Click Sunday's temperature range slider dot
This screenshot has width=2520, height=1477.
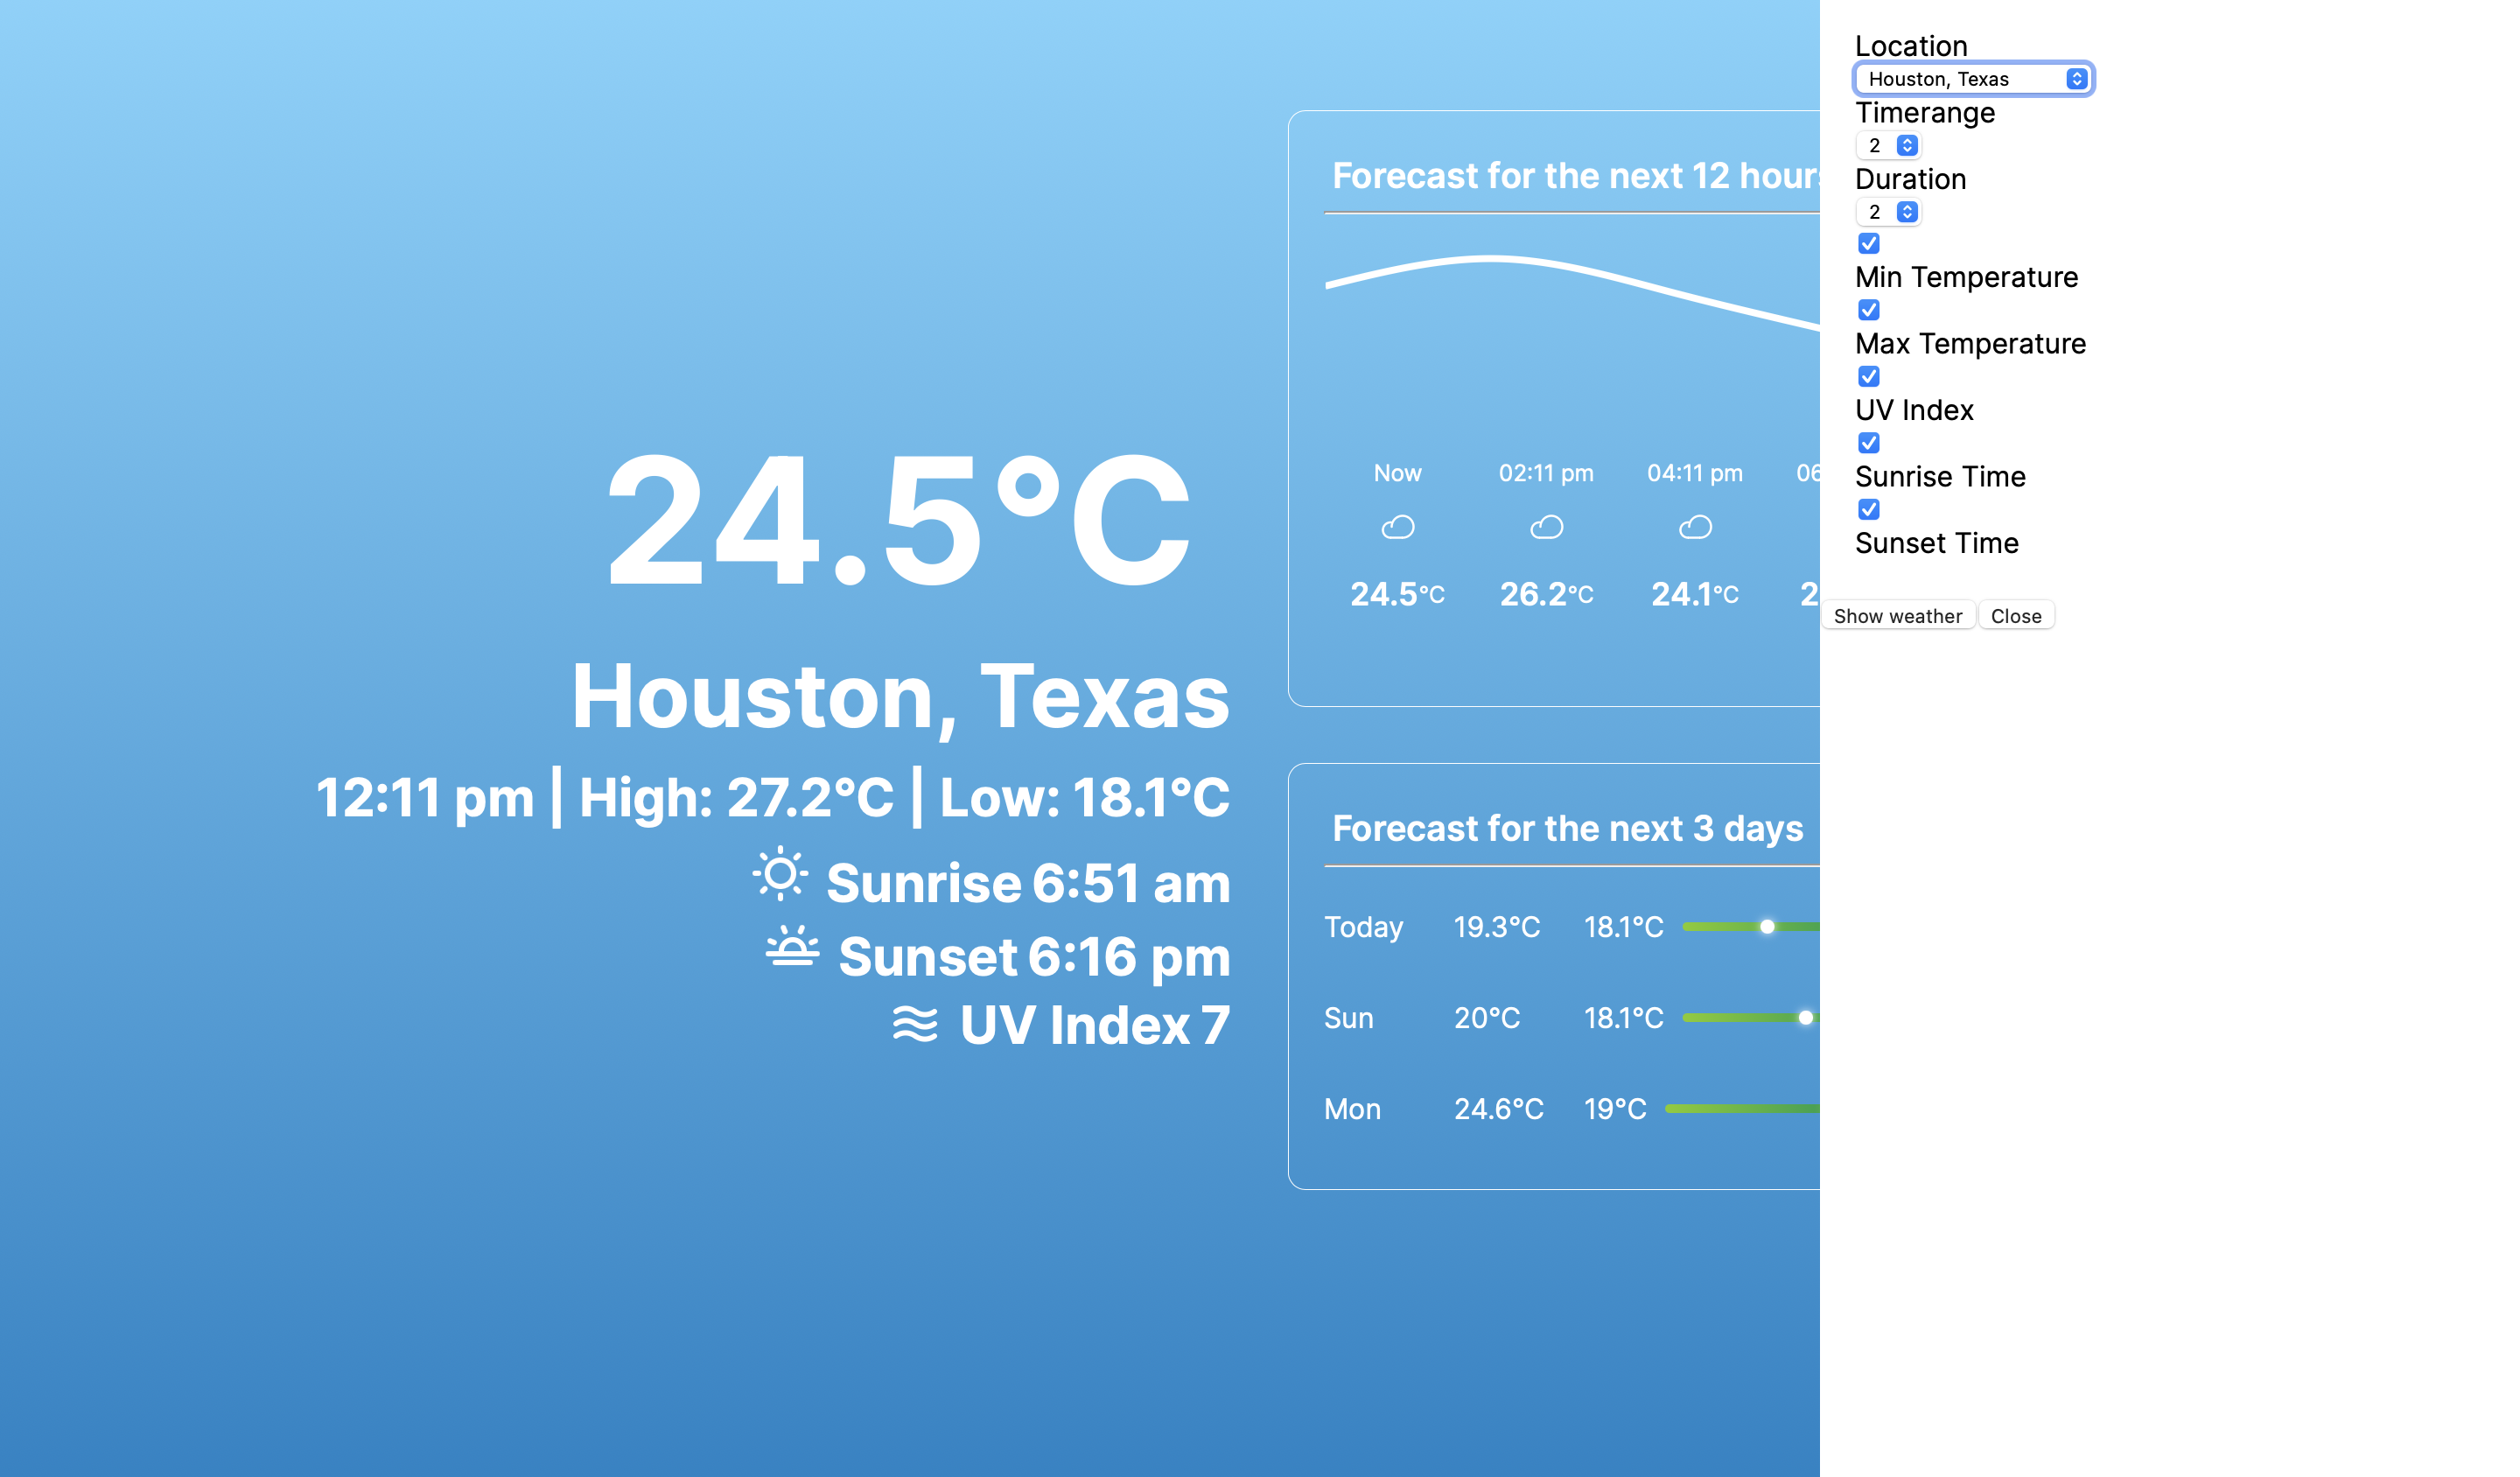click(1805, 1018)
